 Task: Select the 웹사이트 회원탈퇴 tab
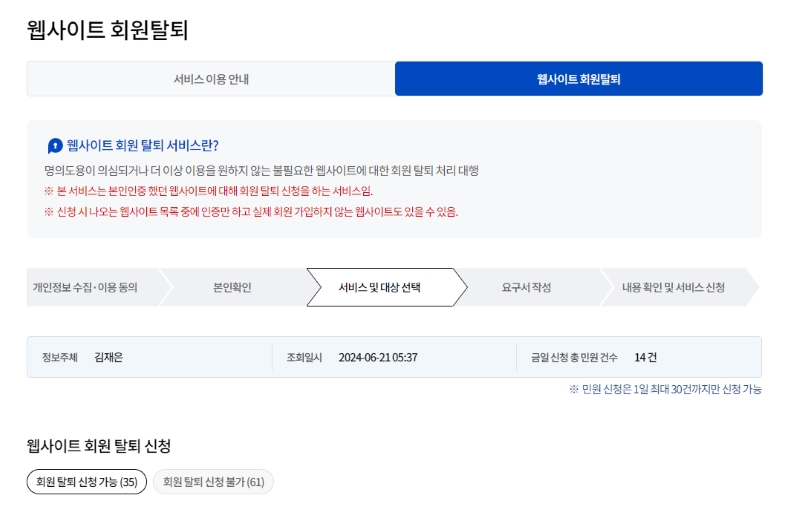579,79
